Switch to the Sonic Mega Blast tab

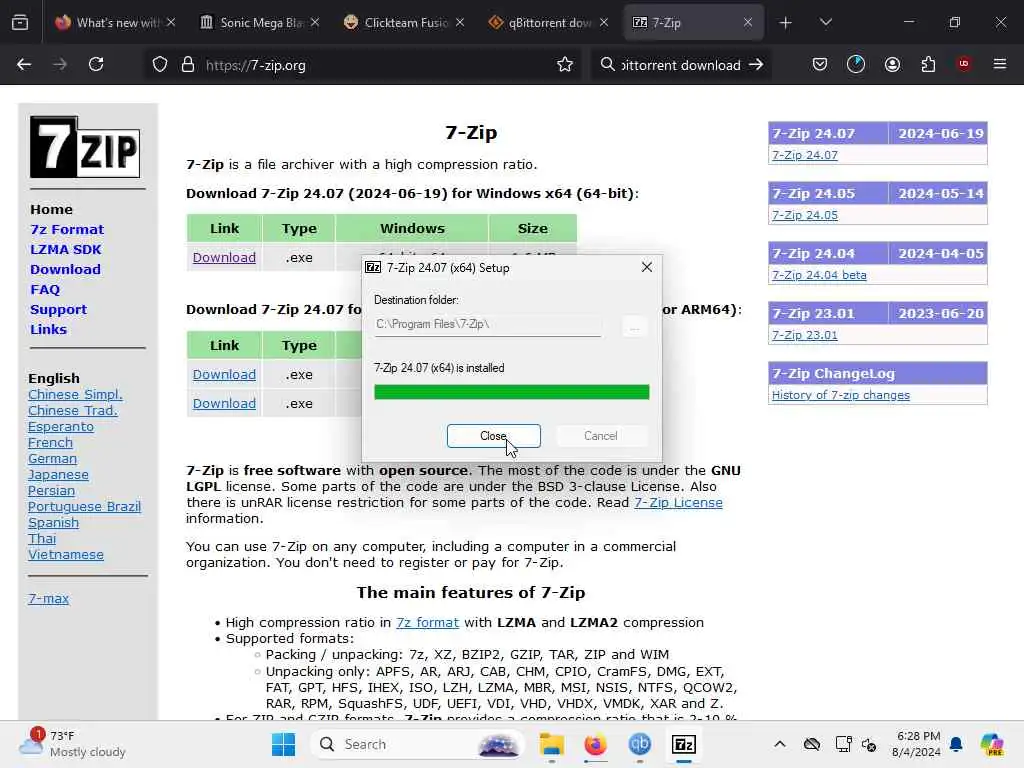click(x=259, y=23)
